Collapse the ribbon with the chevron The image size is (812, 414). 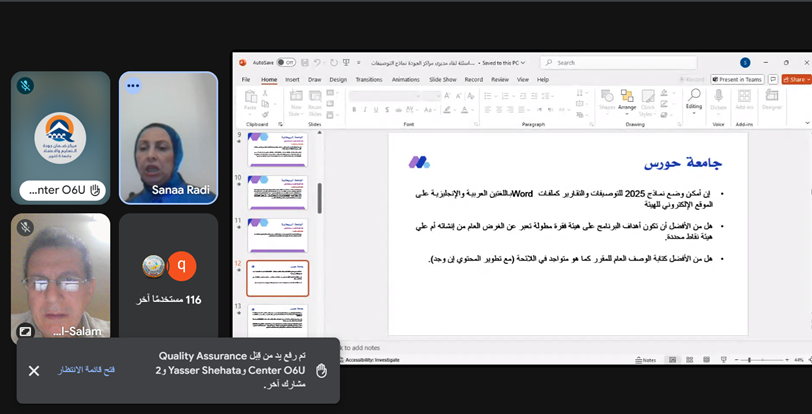[807, 123]
